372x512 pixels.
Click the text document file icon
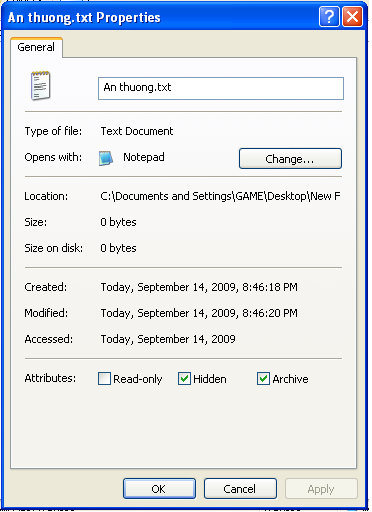41,86
